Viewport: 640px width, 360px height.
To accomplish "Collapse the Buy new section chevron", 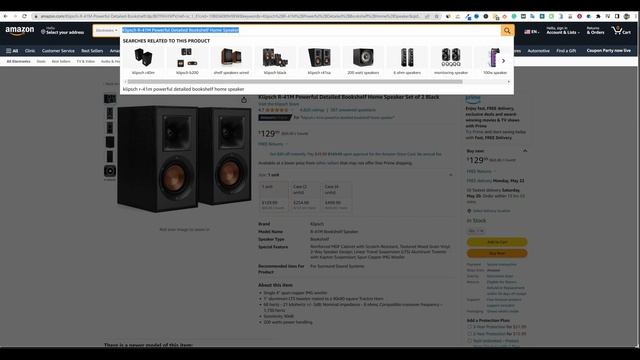I will coord(525,151).
